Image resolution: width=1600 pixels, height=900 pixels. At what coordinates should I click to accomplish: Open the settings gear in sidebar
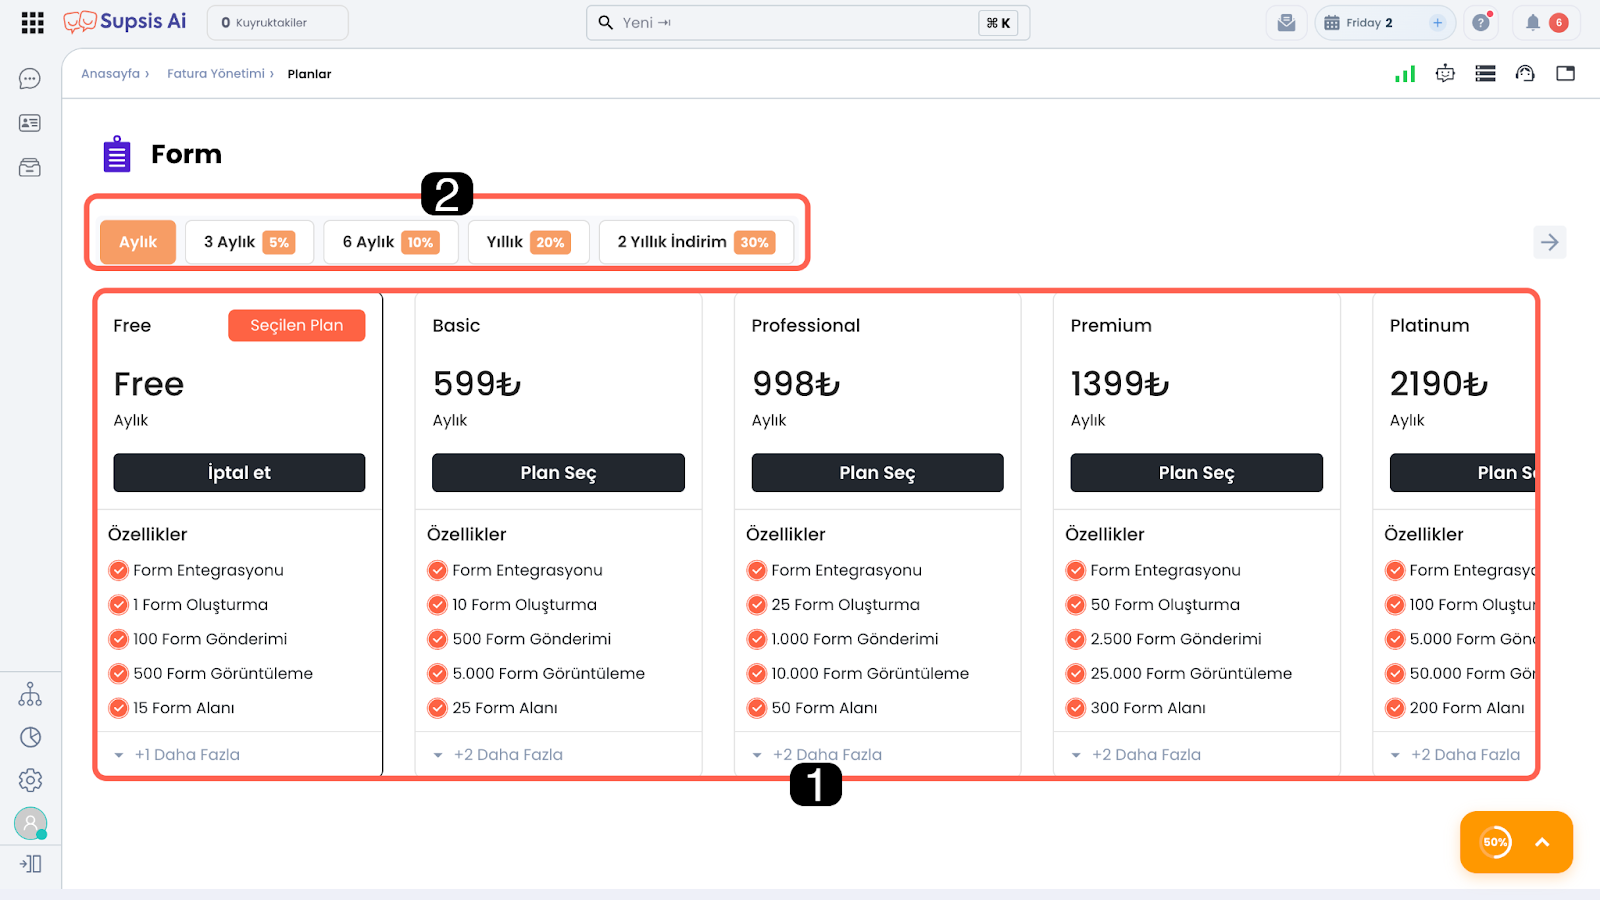(30, 780)
